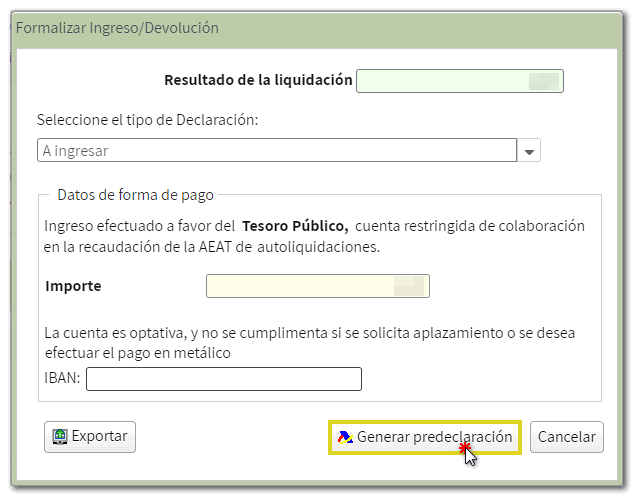Click the bold 'Importe' label

tap(73, 287)
